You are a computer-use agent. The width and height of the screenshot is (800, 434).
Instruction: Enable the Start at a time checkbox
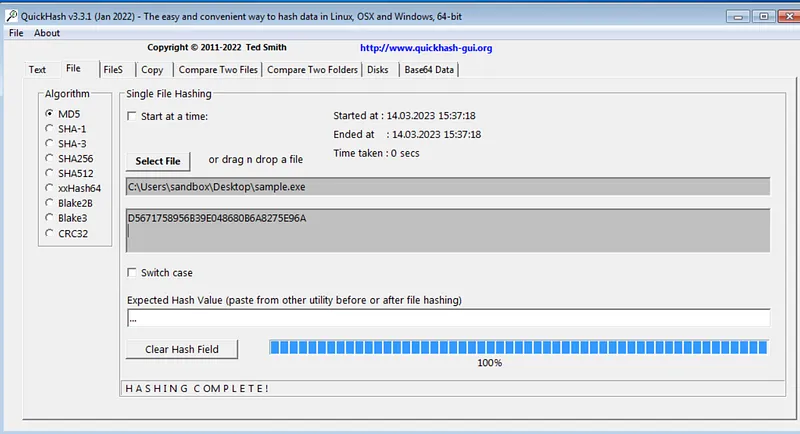[x=132, y=116]
